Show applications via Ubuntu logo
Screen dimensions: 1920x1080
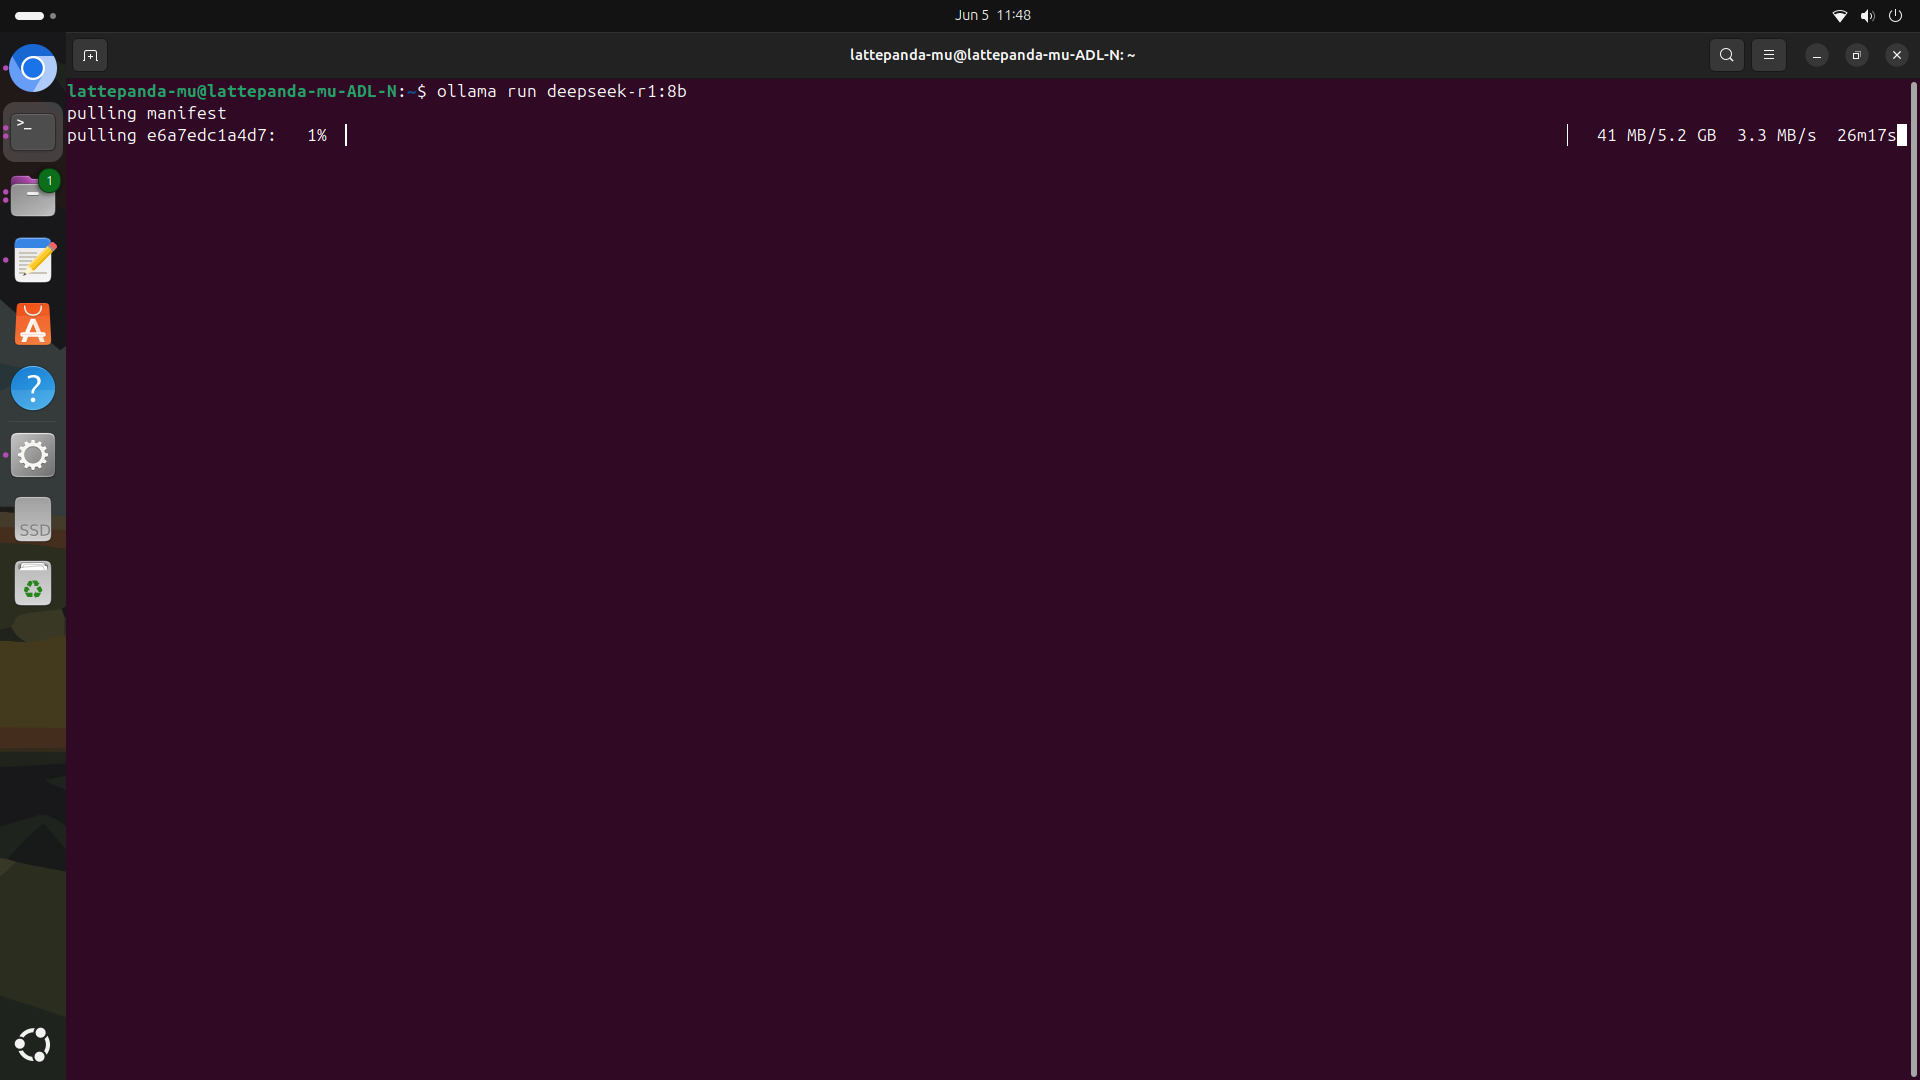33,1044
